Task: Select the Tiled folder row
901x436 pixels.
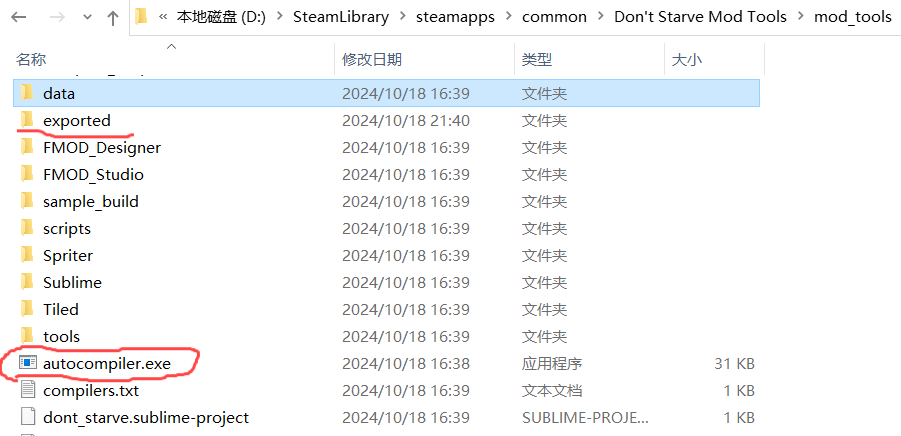Action: [x=61, y=309]
